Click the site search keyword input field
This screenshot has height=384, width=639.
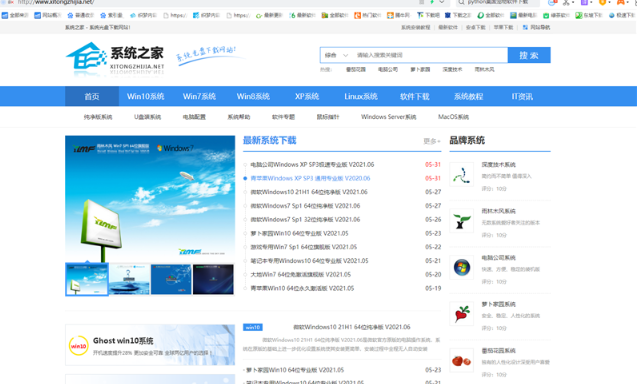coord(430,55)
